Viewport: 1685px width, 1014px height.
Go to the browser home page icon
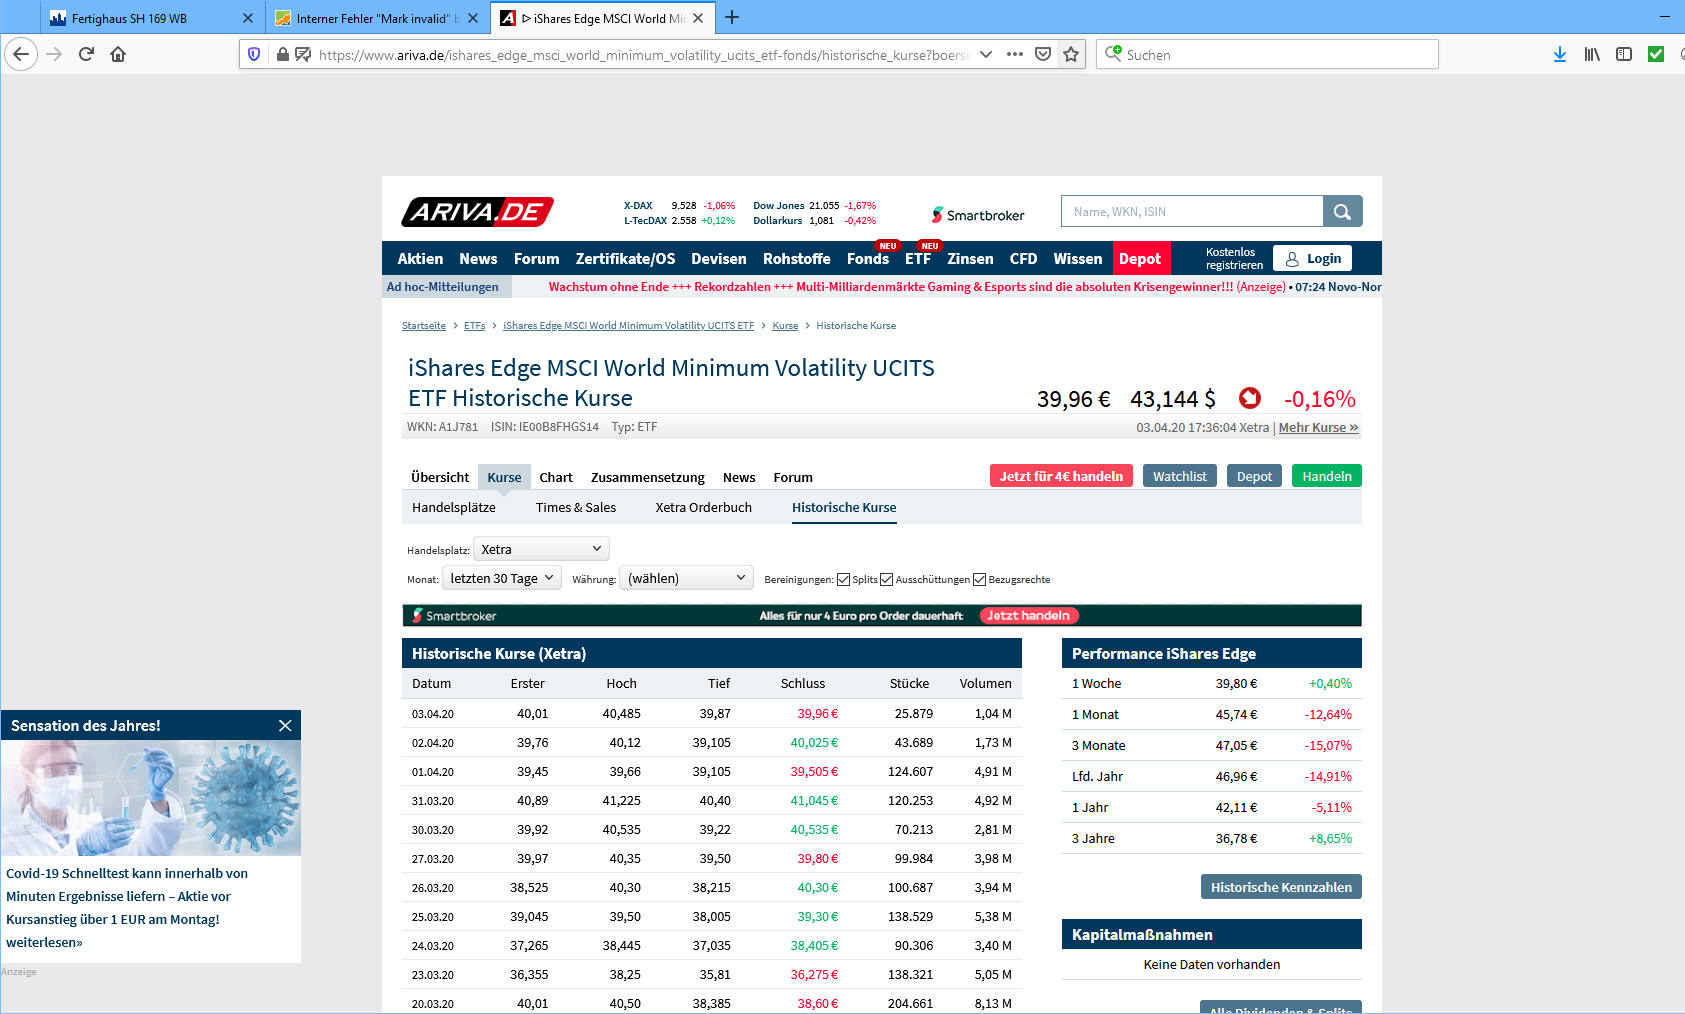click(118, 54)
